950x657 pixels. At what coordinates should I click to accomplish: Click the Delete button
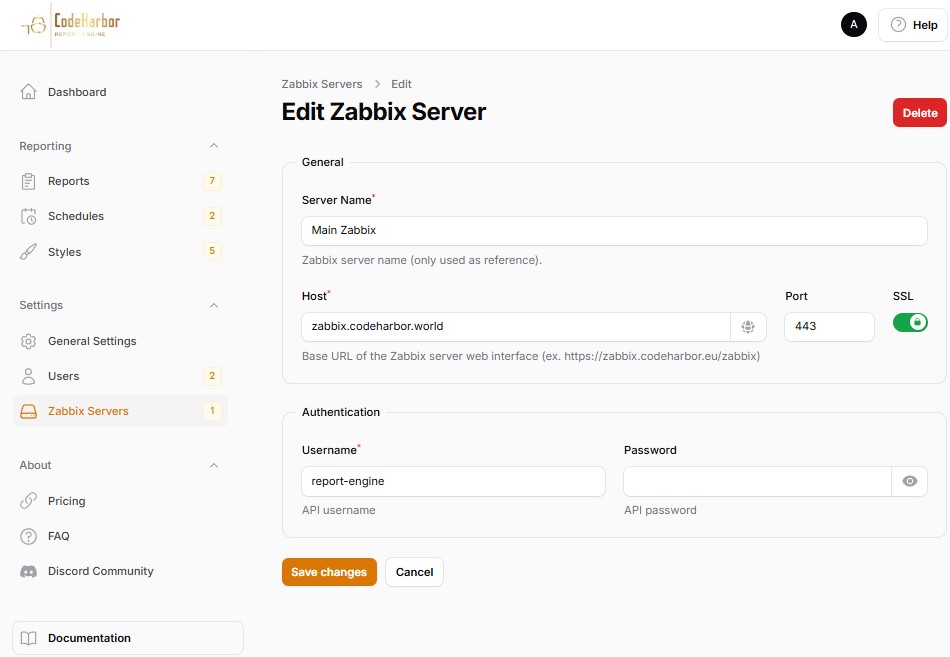click(x=920, y=113)
